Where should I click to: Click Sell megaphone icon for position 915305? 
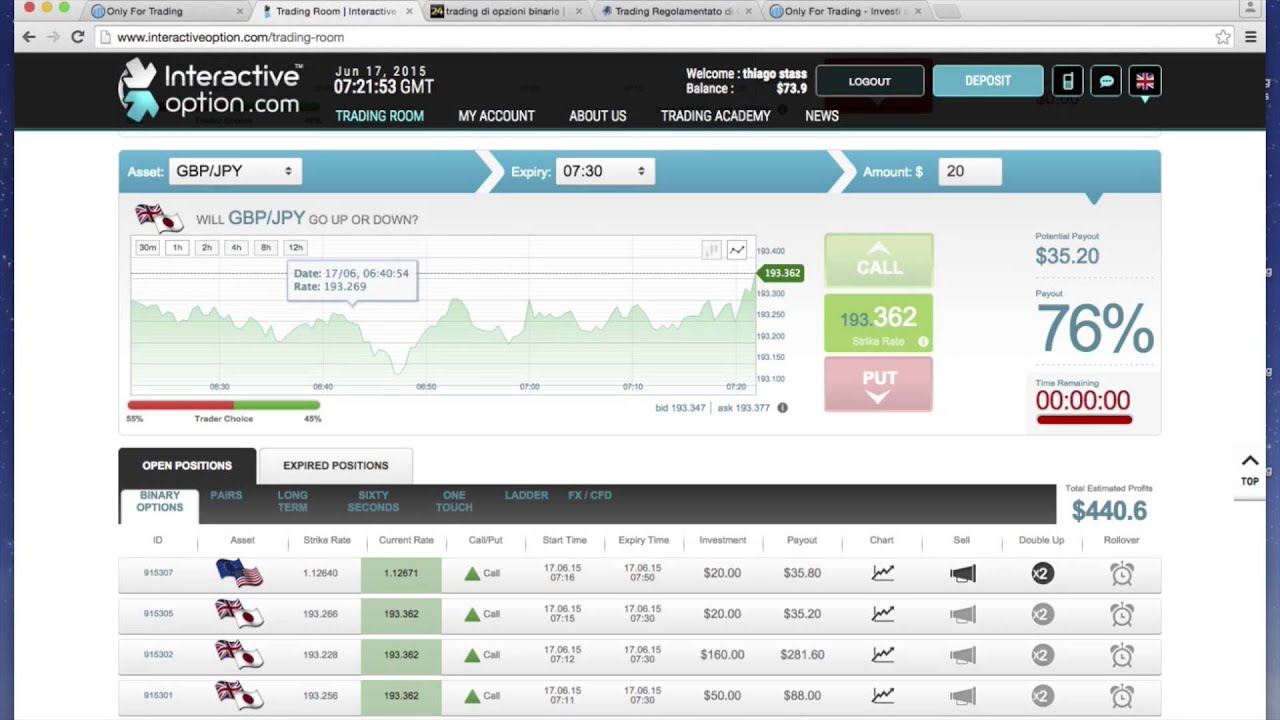962,614
